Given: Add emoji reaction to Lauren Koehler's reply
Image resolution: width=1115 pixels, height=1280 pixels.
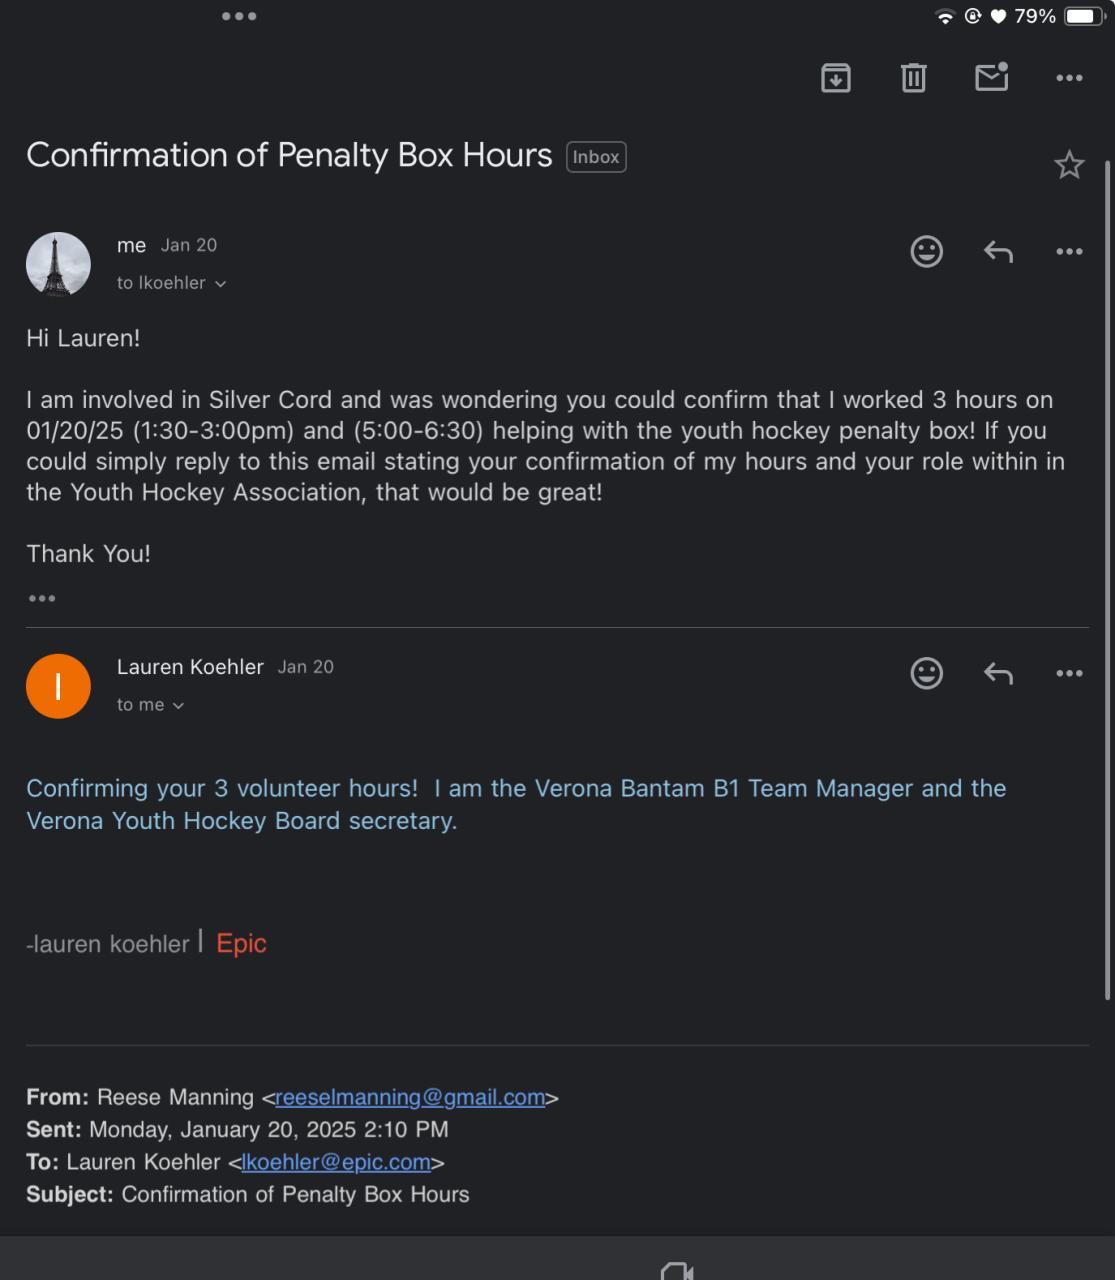Looking at the screenshot, I should click(926, 673).
